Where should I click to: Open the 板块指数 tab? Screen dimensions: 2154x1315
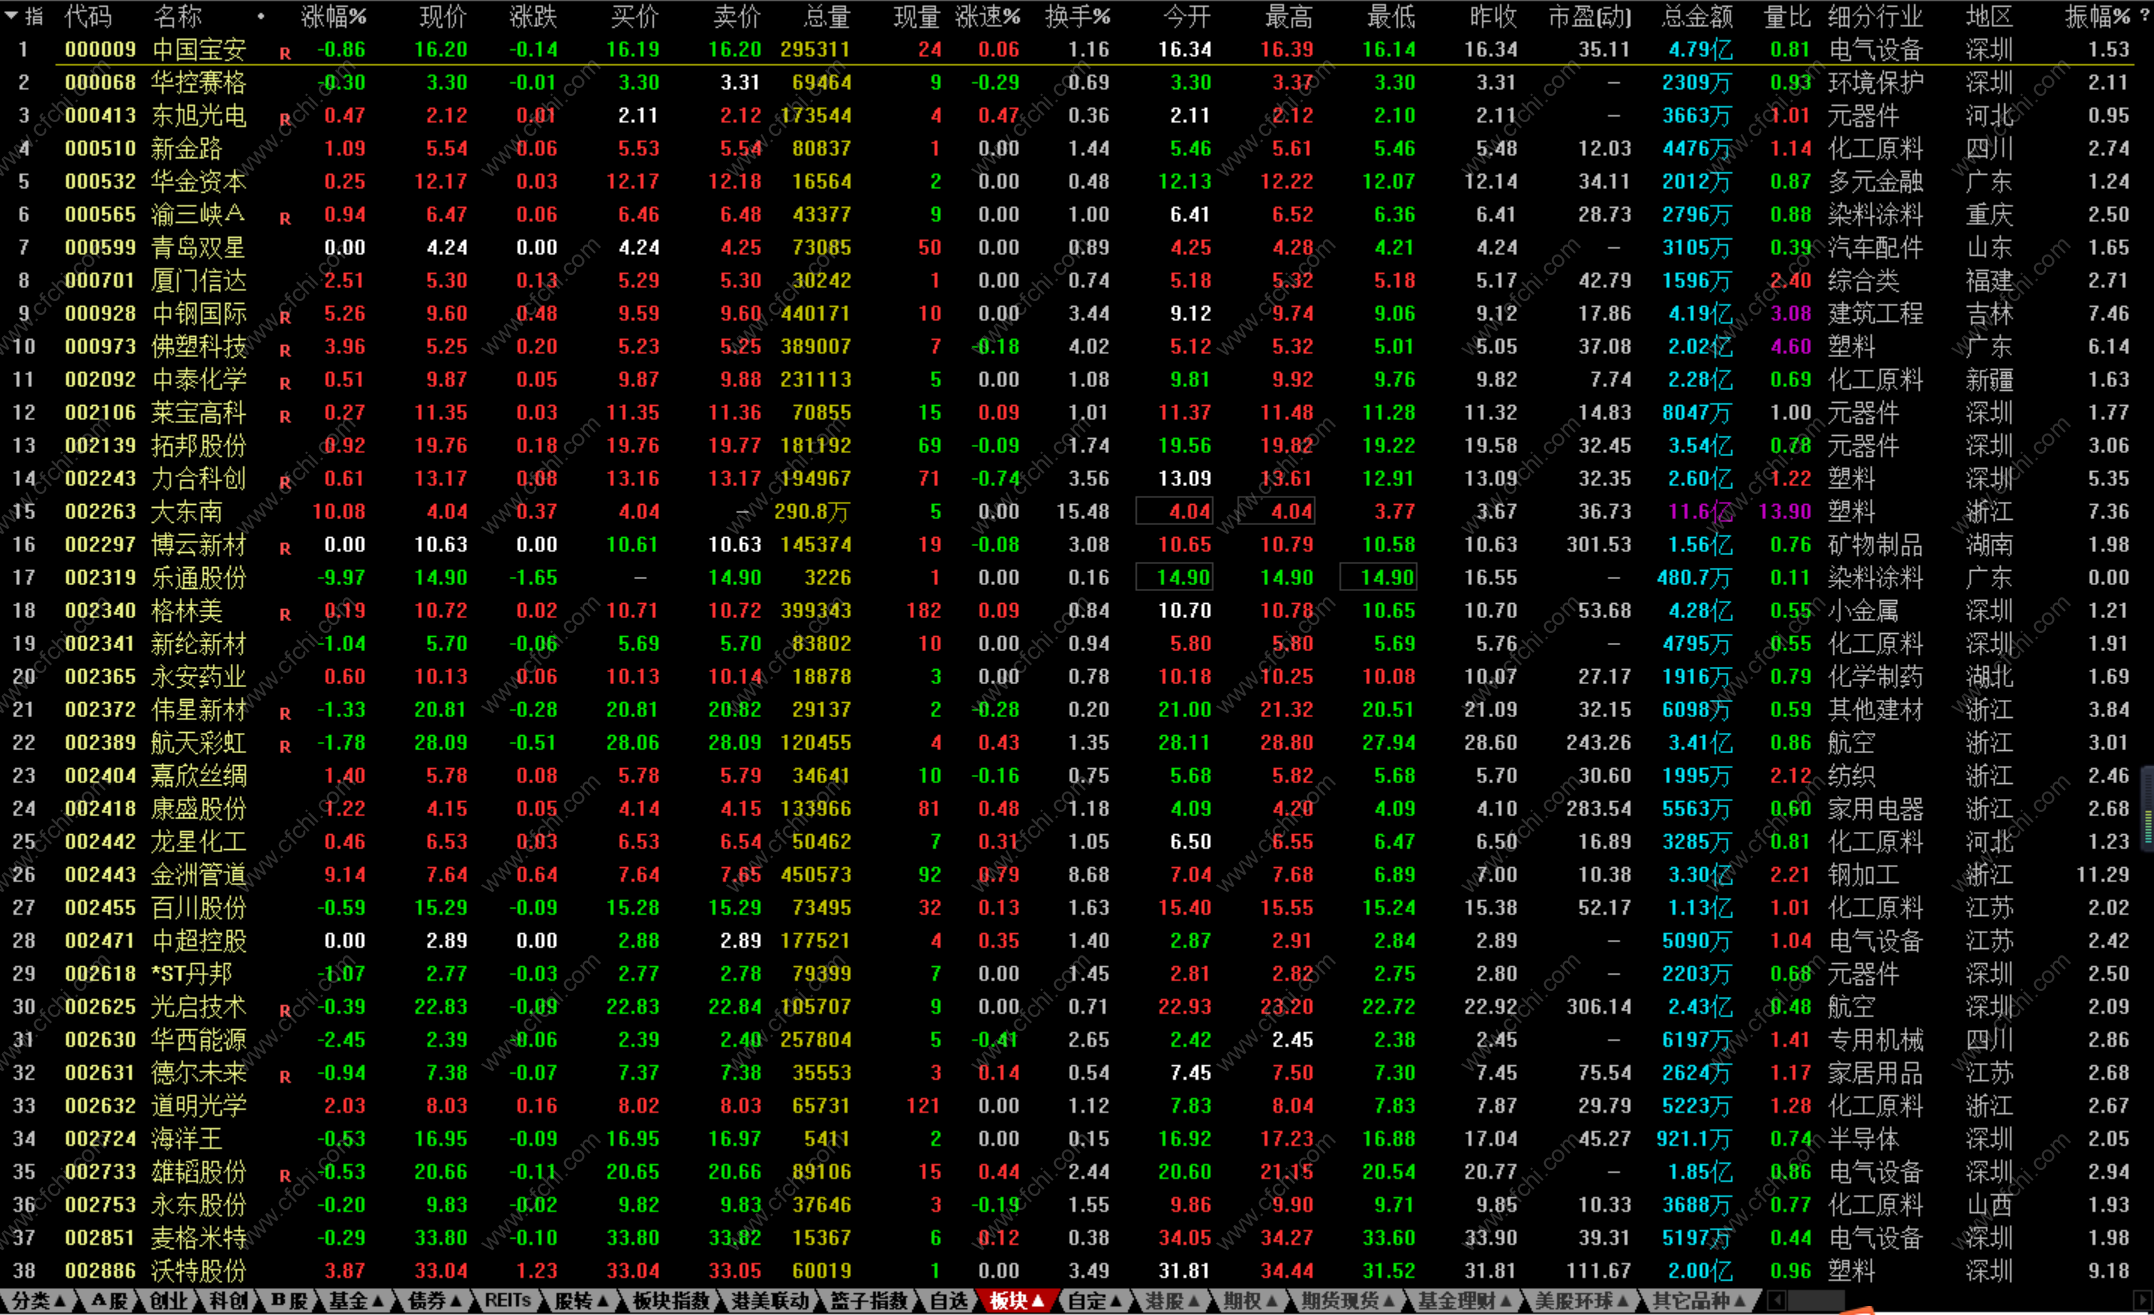pyautogui.click(x=670, y=1301)
